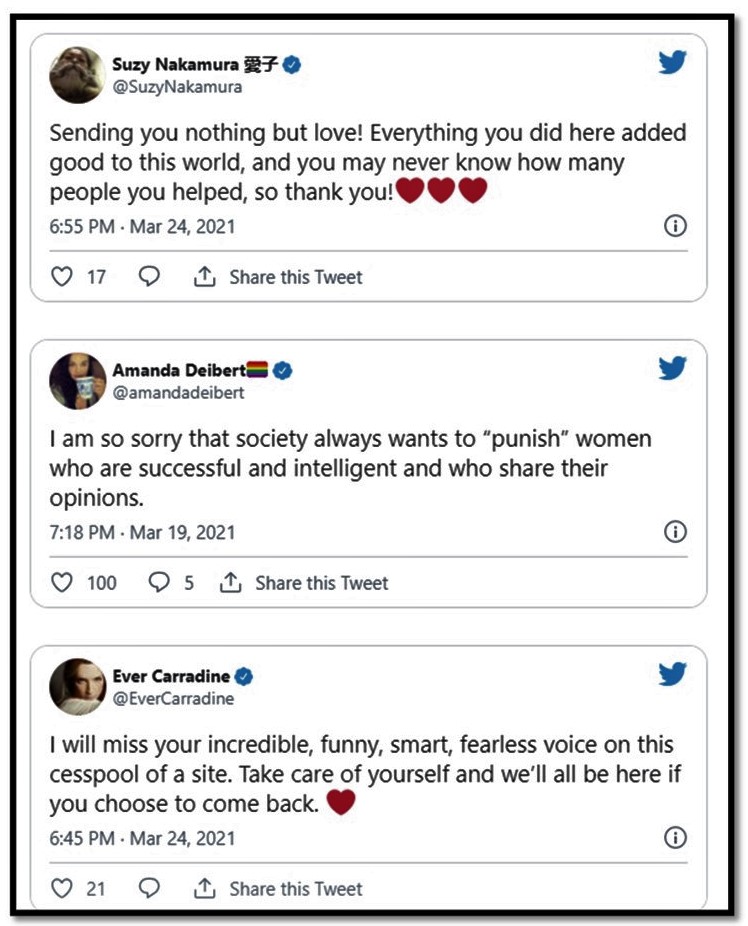Open info icon on Suzy Nakamura's tweet

pos(676,226)
